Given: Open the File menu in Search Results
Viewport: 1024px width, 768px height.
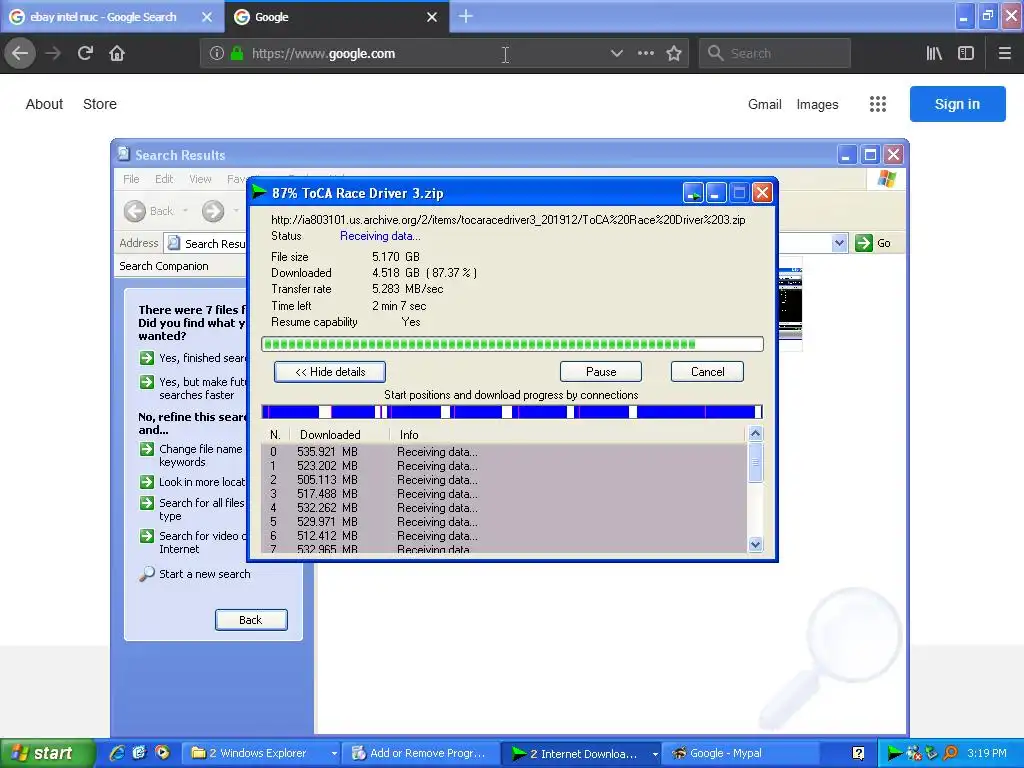Looking at the screenshot, I should tap(131, 179).
